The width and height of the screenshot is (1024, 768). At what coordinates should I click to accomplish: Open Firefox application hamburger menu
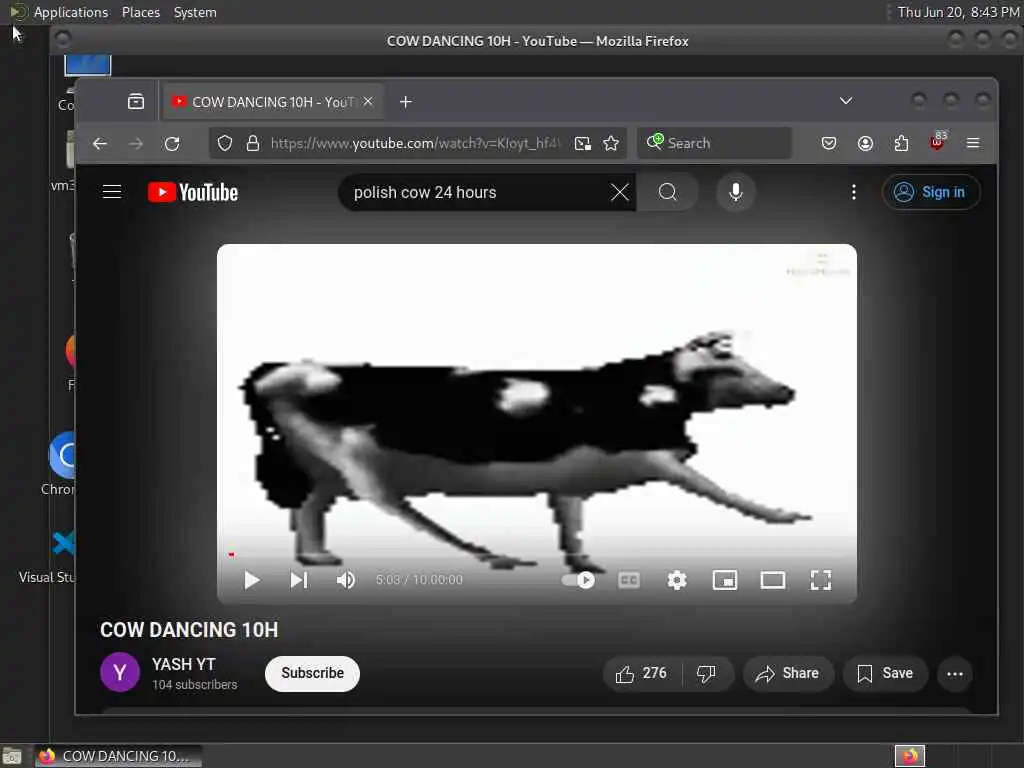[973, 143]
